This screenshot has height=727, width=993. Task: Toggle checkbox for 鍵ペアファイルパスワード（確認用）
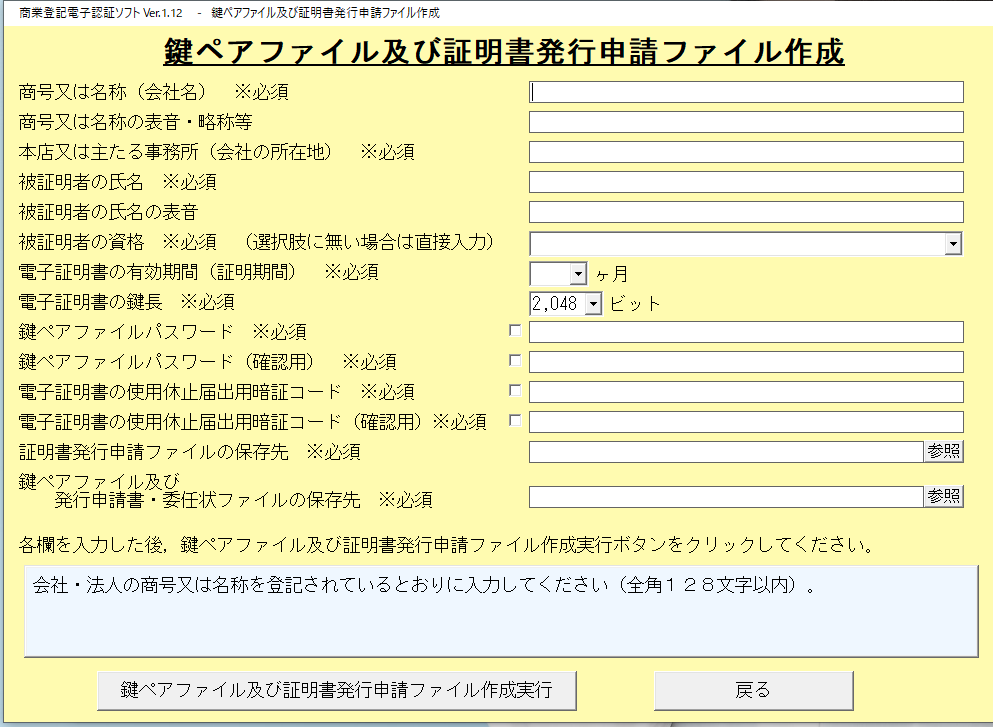coord(515,360)
